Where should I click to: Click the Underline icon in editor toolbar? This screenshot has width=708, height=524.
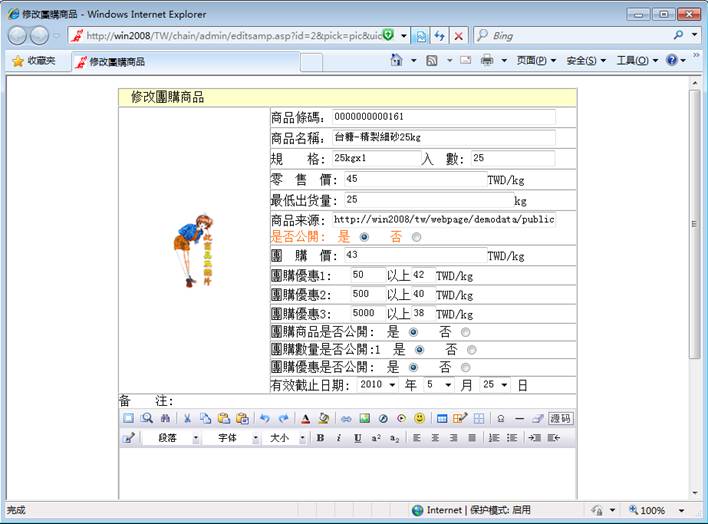[x=357, y=438]
